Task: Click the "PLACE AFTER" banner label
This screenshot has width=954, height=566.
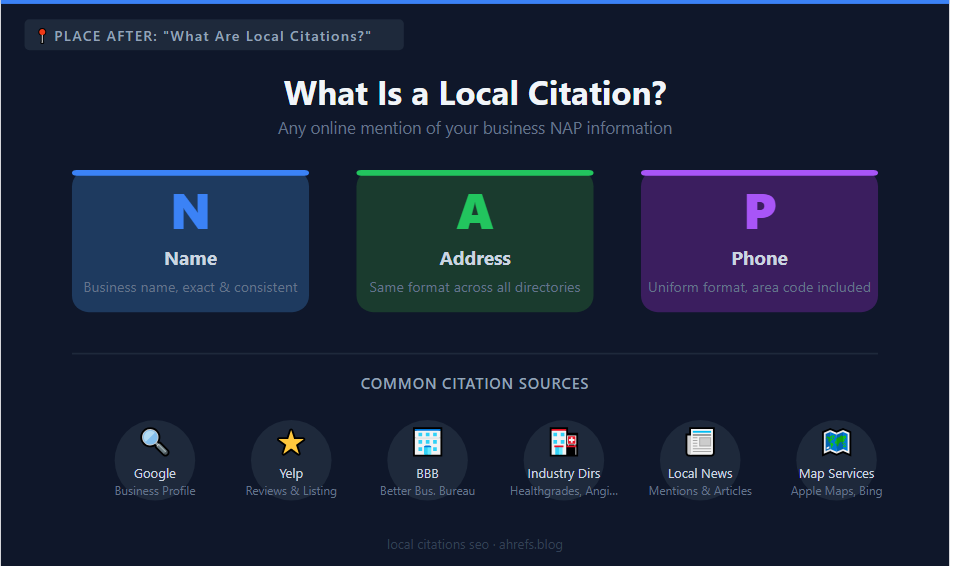Action: click(213, 36)
